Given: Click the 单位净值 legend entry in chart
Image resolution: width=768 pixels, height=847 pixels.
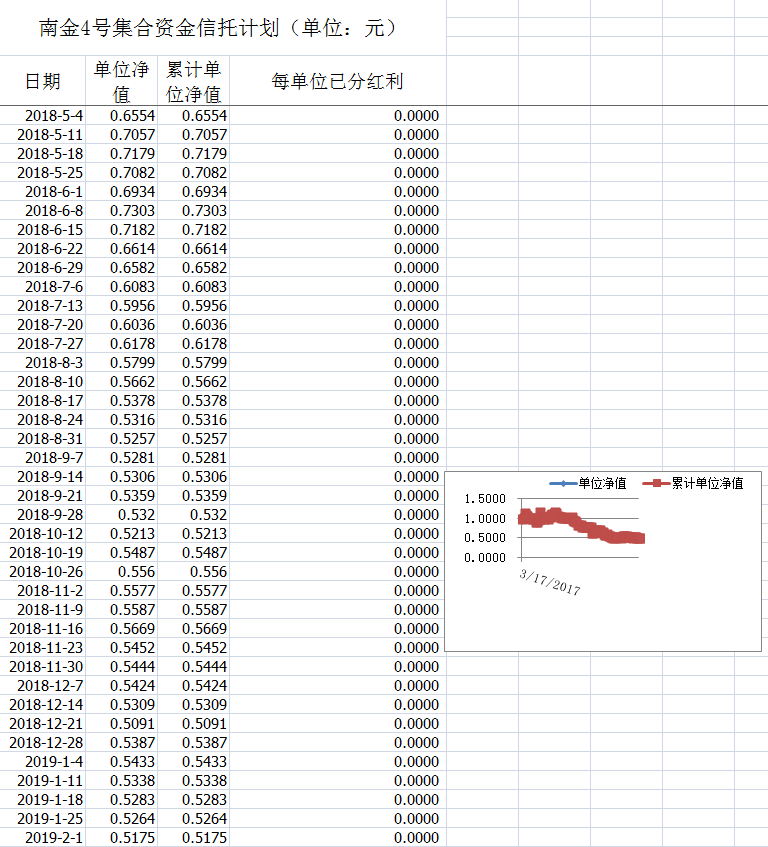Looking at the screenshot, I should click(x=588, y=483).
